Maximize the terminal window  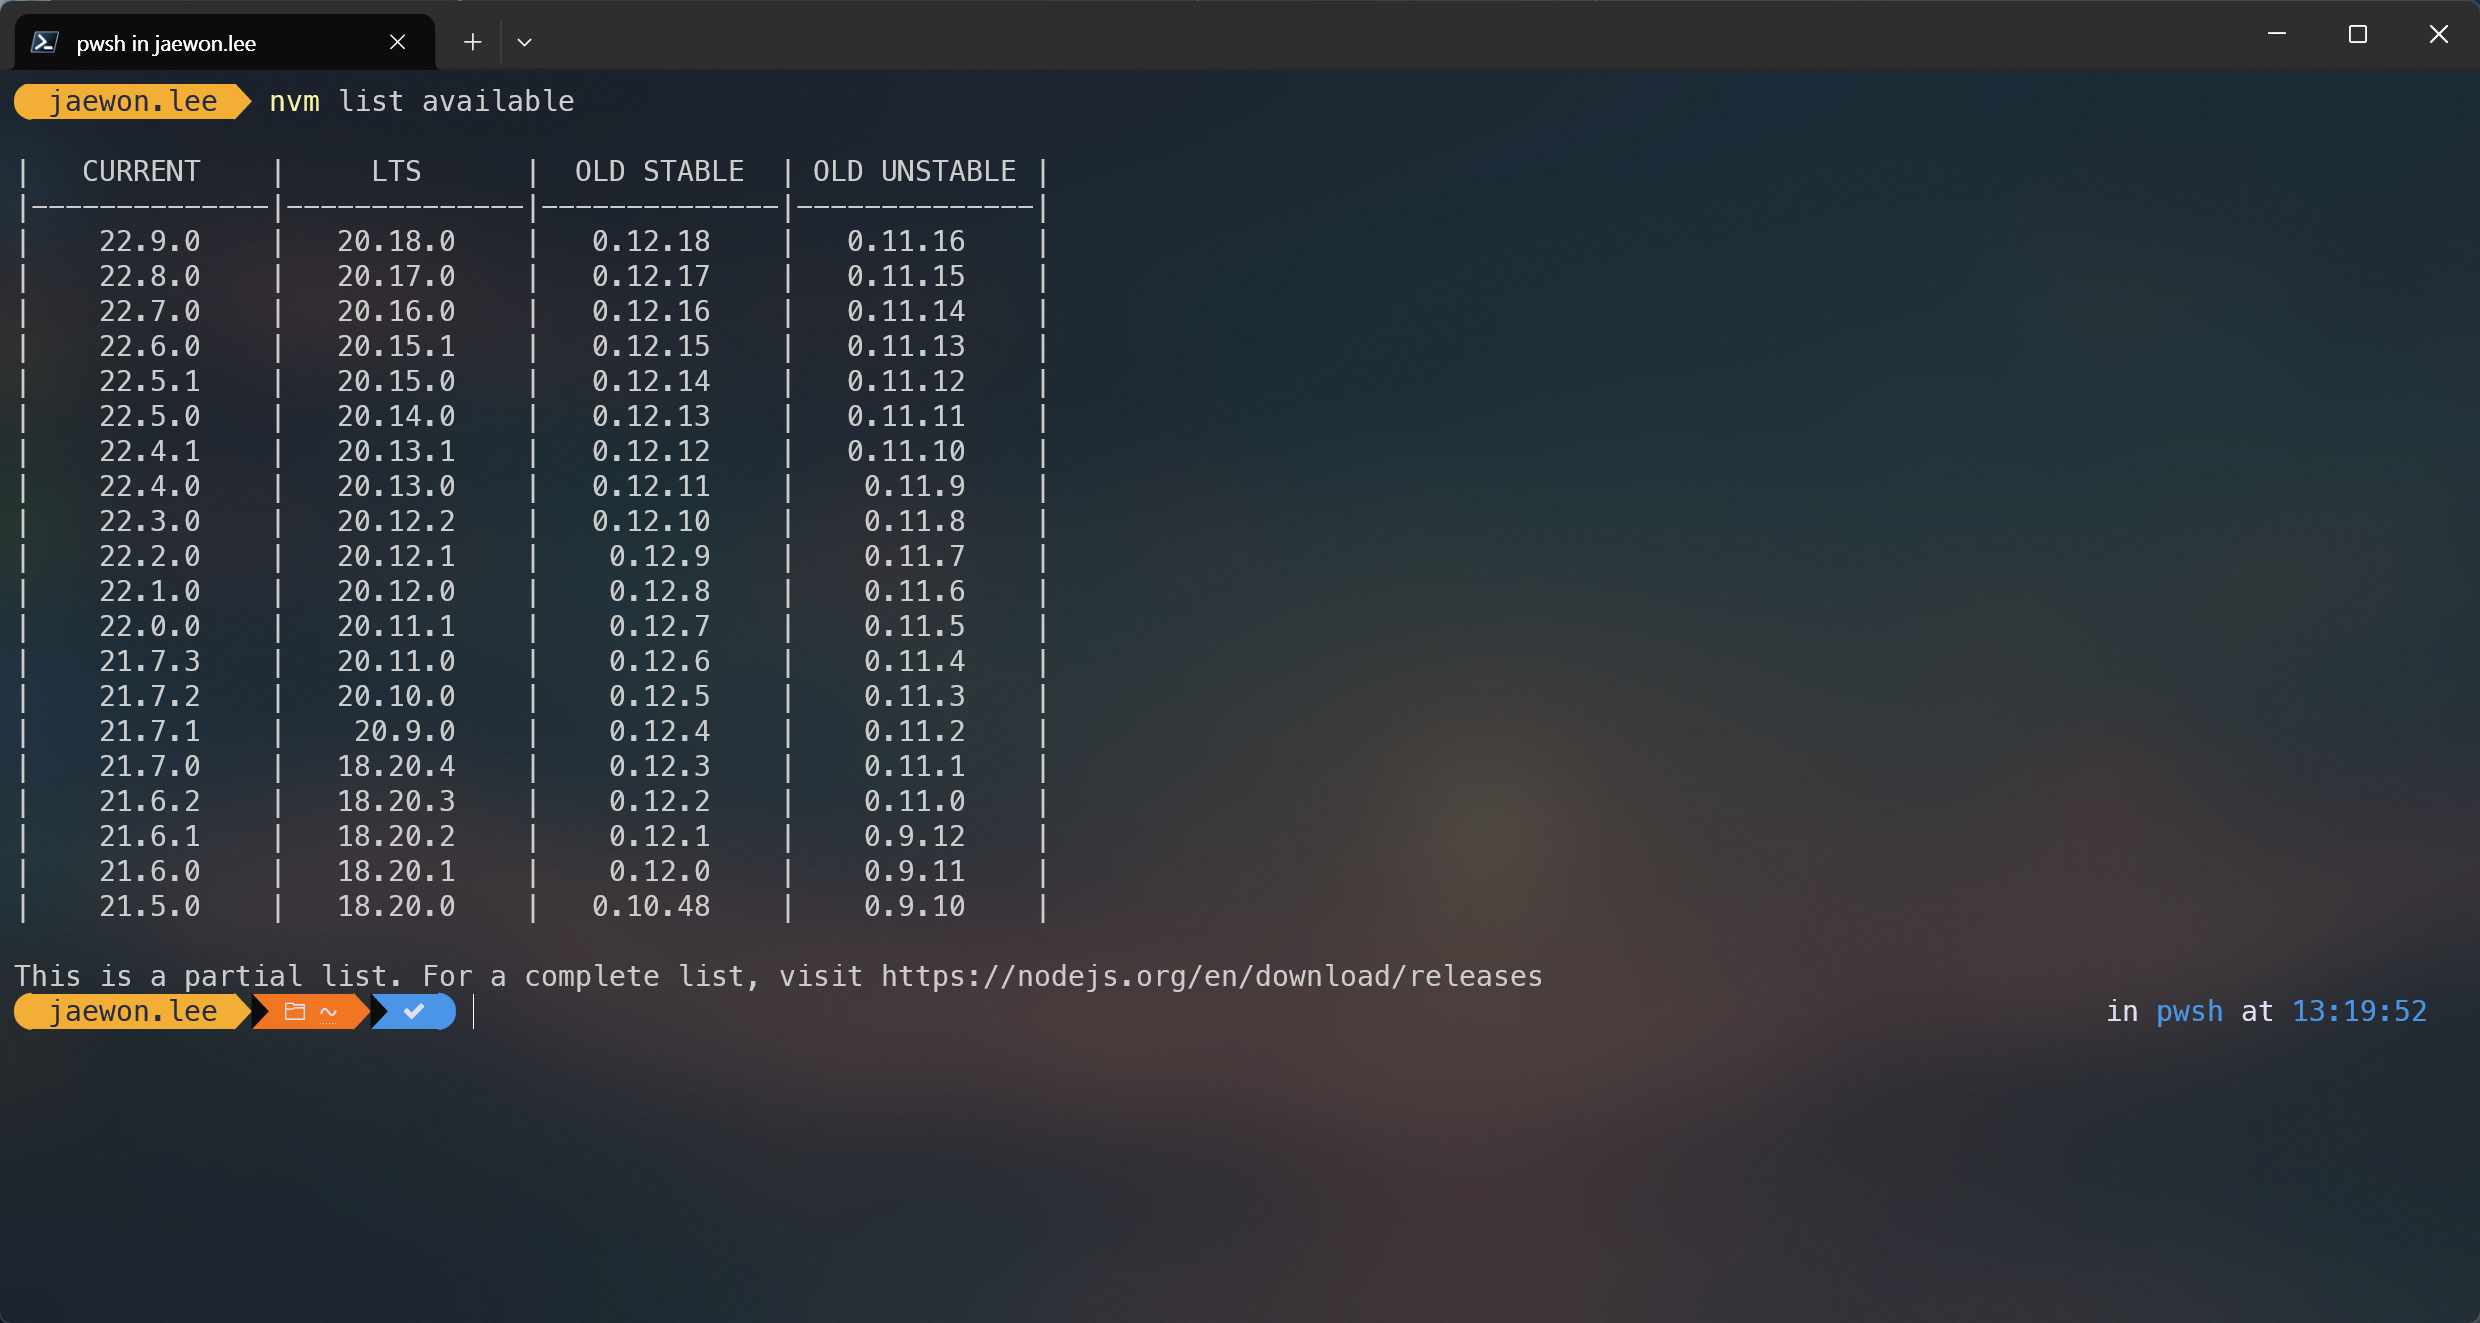click(2358, 34)
